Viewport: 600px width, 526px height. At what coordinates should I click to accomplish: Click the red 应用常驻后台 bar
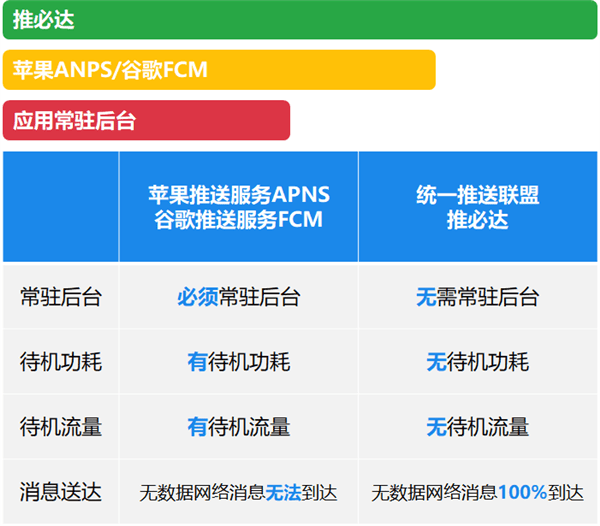(146, 120)
